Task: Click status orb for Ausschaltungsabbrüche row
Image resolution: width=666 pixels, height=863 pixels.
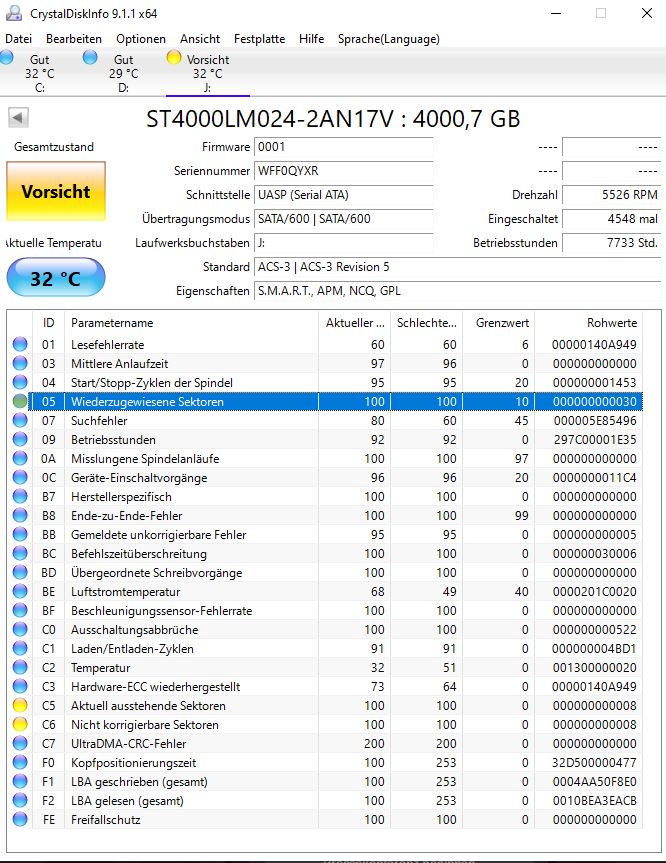Action: point(20,630)
